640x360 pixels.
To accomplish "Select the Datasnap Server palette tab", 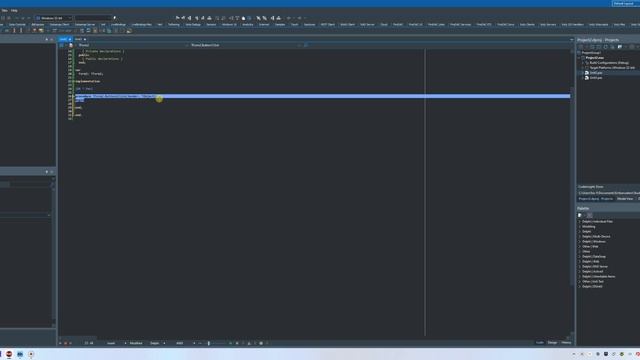I will click(x=84, y=24).
